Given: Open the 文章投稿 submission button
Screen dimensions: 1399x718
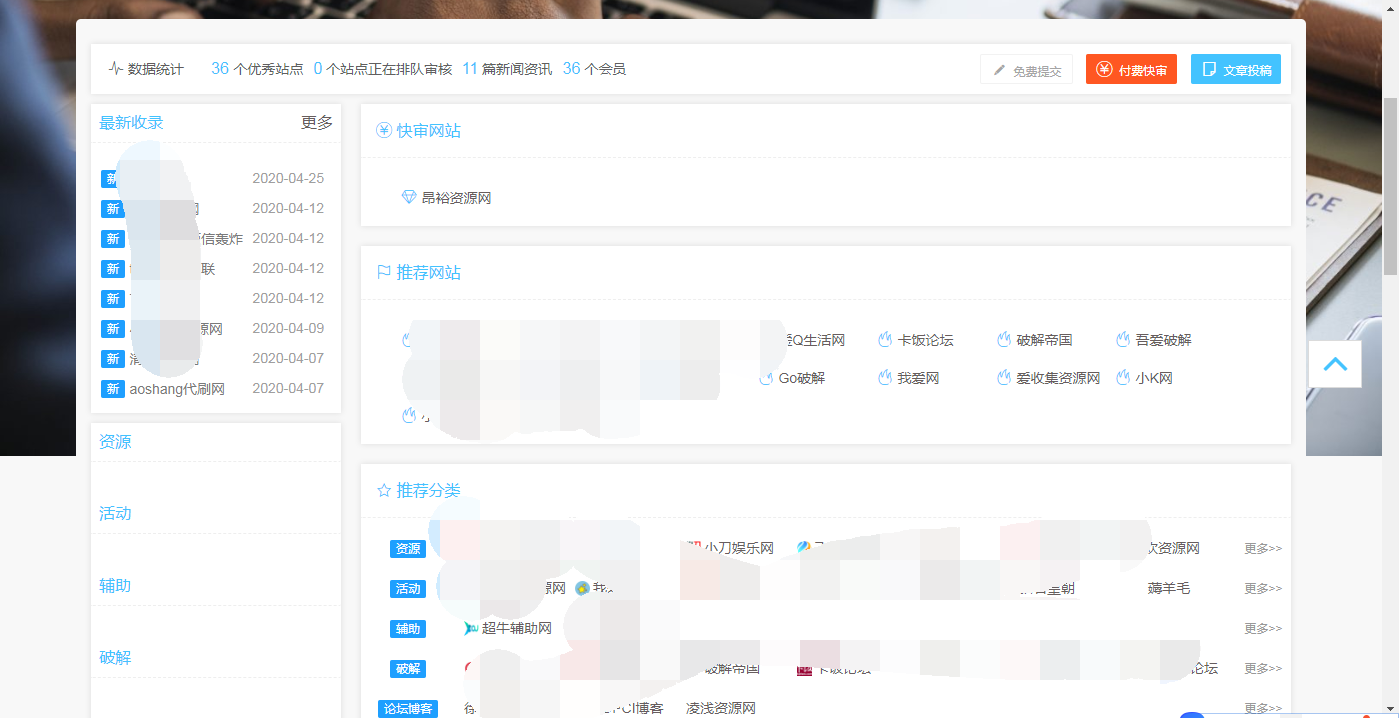Looking at the screenshot, I should (x=1236, y=69).
